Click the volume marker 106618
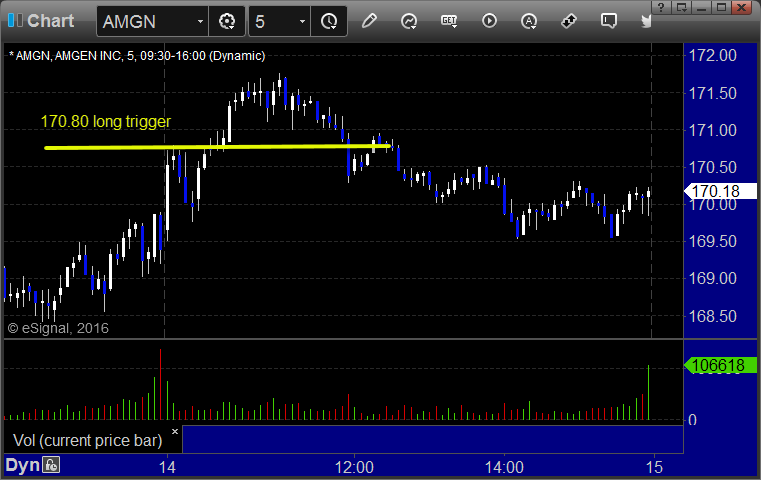This screenshot has height=480, width=761. click(x=720, y=365)
